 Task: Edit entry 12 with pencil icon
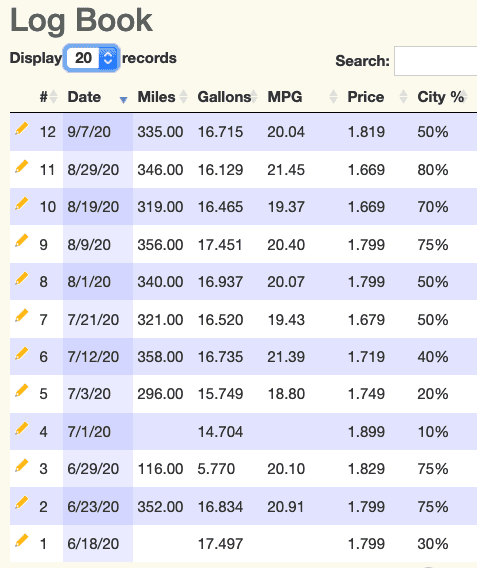[21, 129]
